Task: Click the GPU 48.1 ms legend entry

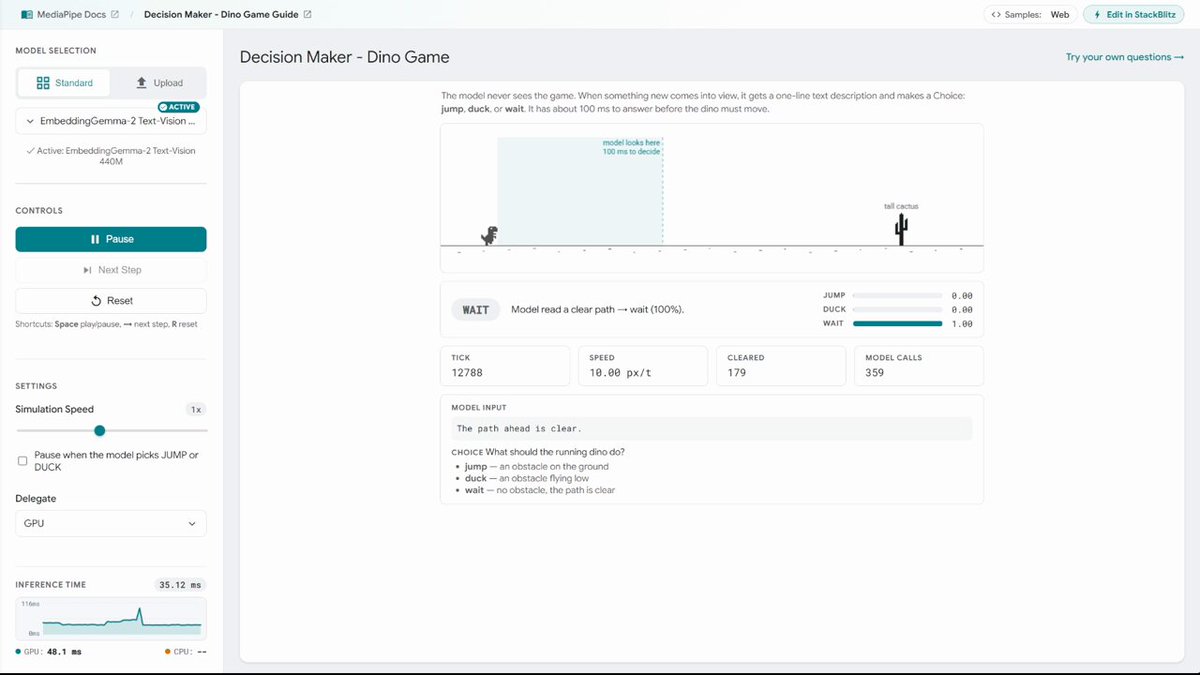Action: [x=48, y=652]
